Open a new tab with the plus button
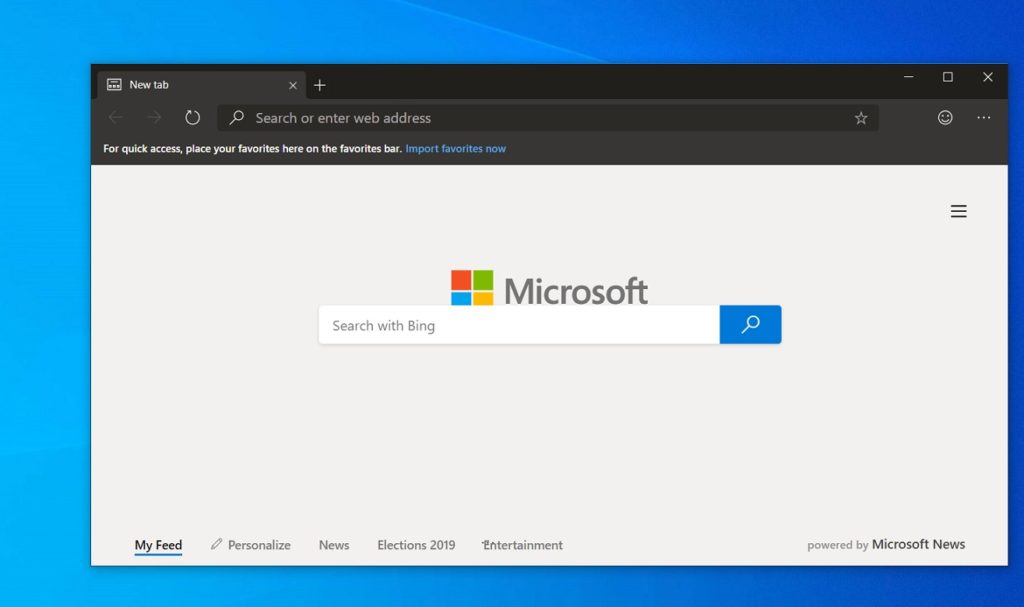Viewport: 1024px width, 607px height. click(x=319, y=85)
